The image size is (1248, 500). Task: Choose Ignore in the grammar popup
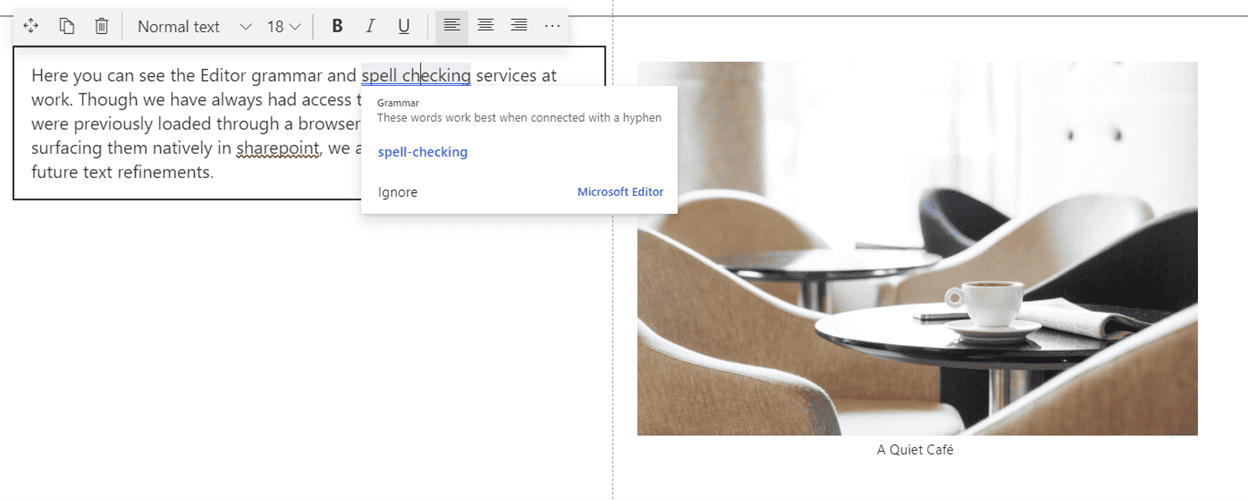pos(397,192)
